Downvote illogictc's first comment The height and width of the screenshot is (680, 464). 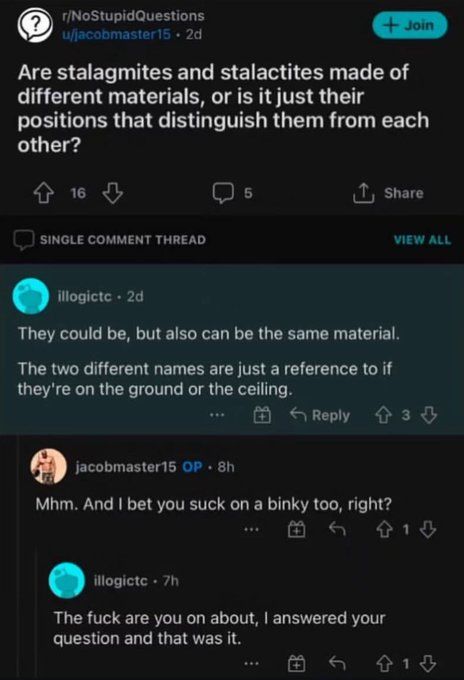(429, 415)
